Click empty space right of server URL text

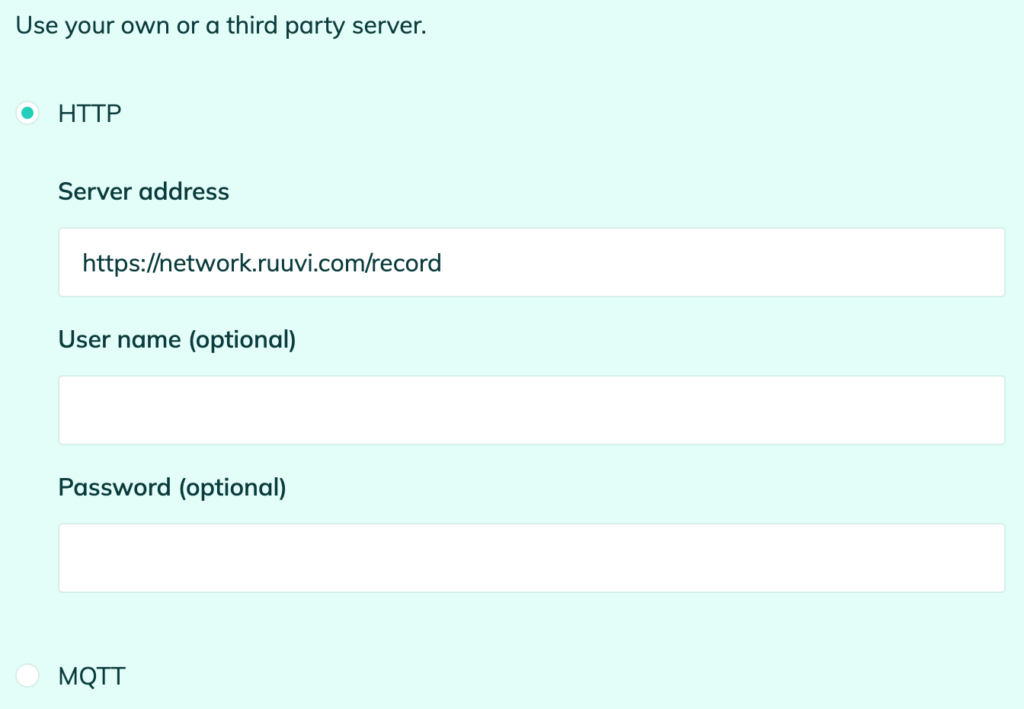pos(718,262)
